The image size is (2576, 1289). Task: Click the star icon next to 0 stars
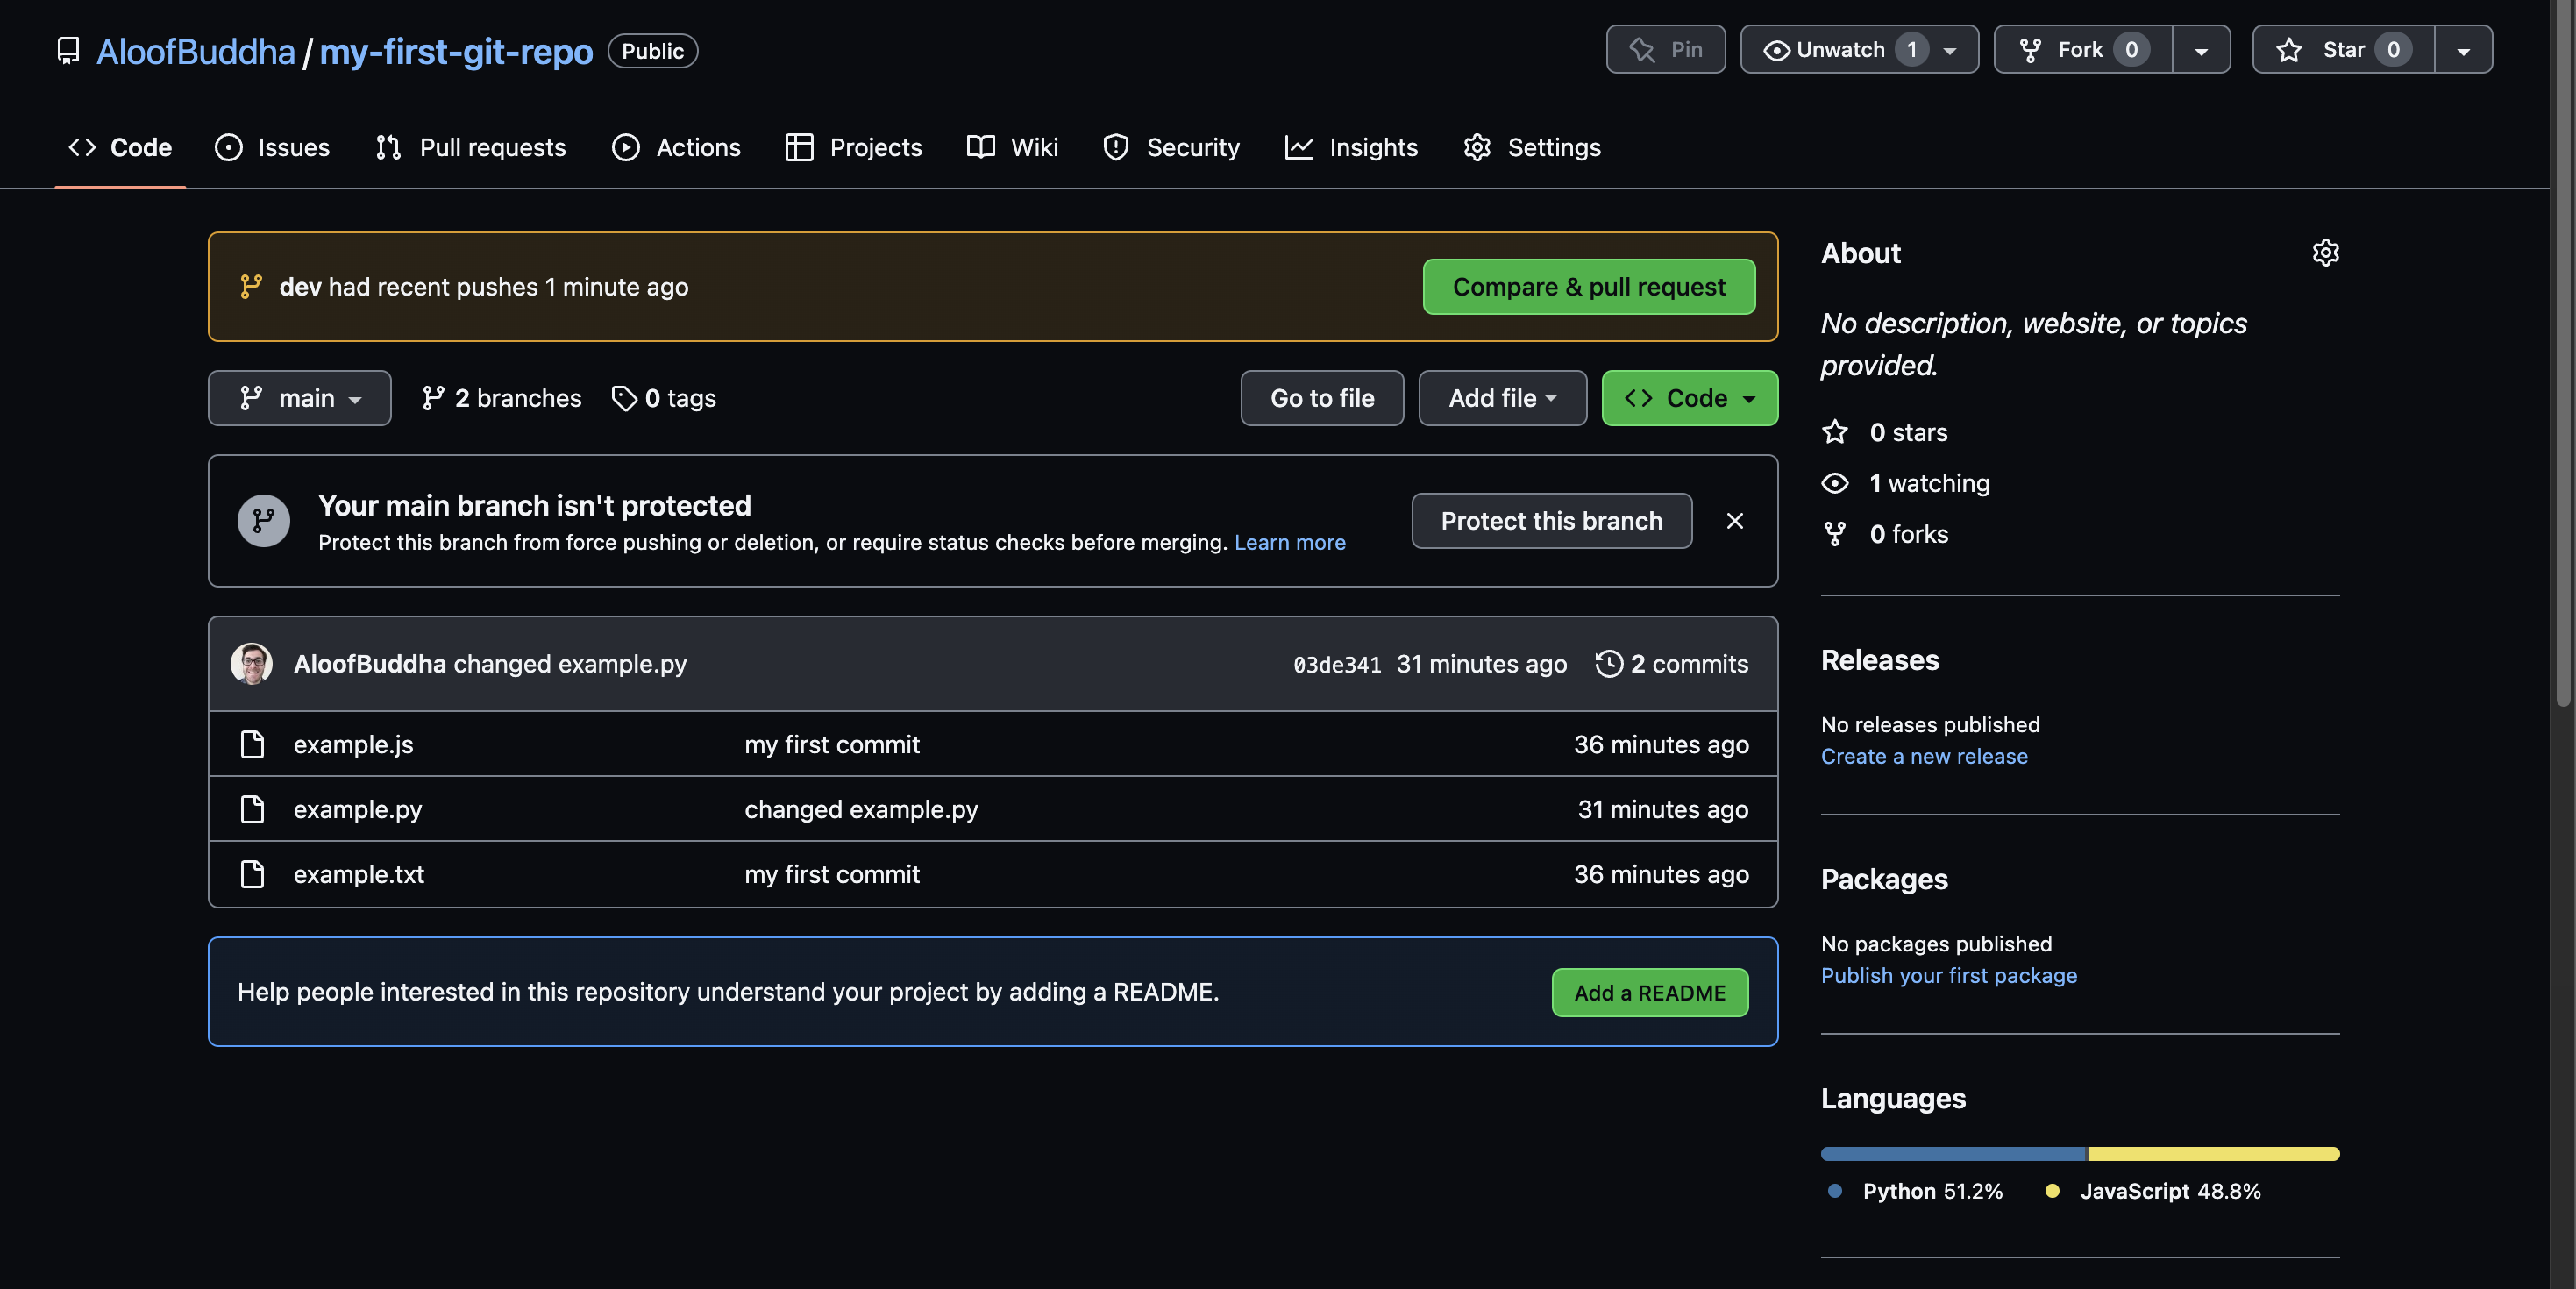click(x=1835, y=432)
